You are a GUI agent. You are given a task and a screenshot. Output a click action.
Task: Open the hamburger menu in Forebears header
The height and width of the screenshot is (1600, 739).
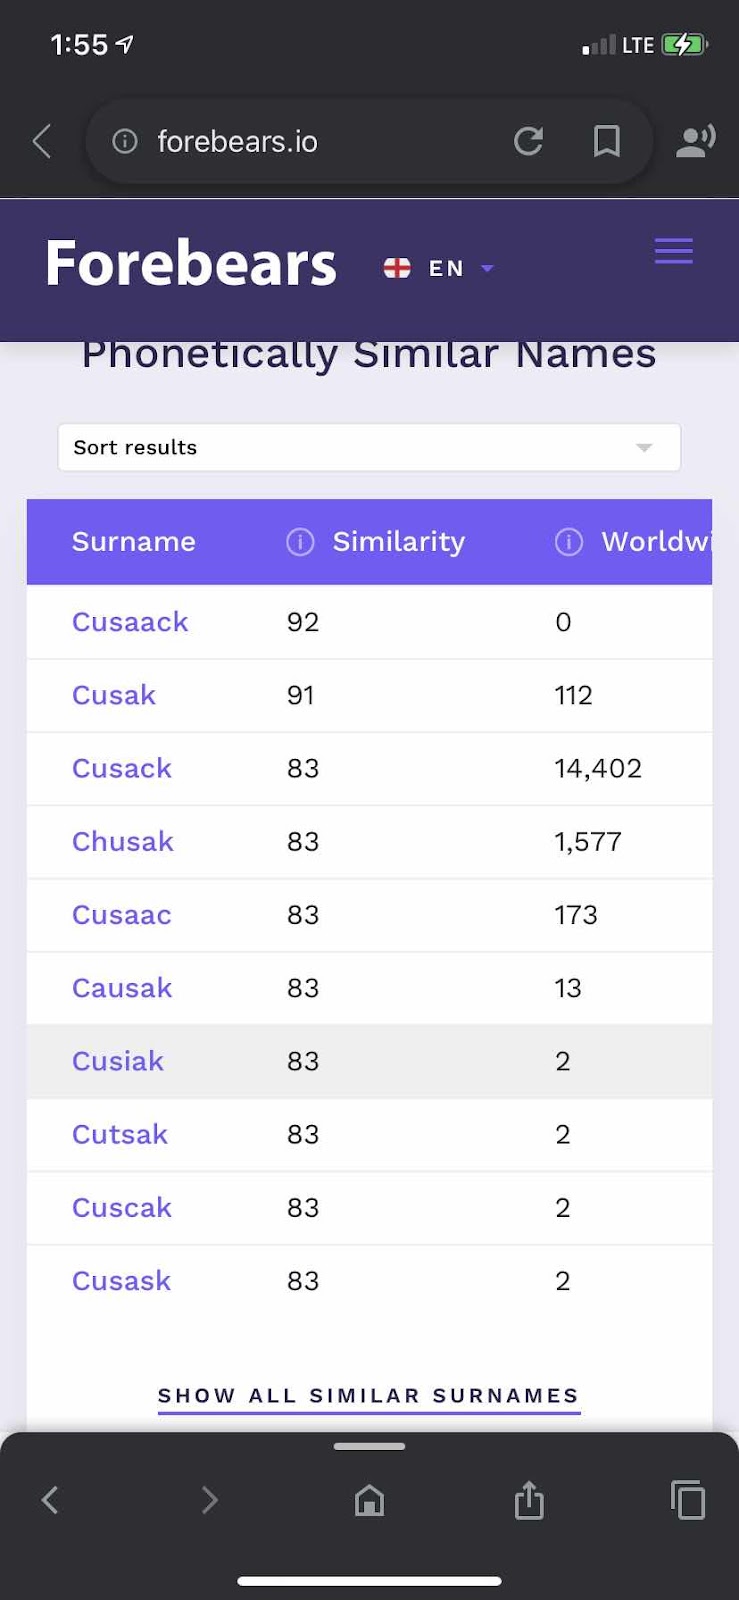tap(674, 251)
